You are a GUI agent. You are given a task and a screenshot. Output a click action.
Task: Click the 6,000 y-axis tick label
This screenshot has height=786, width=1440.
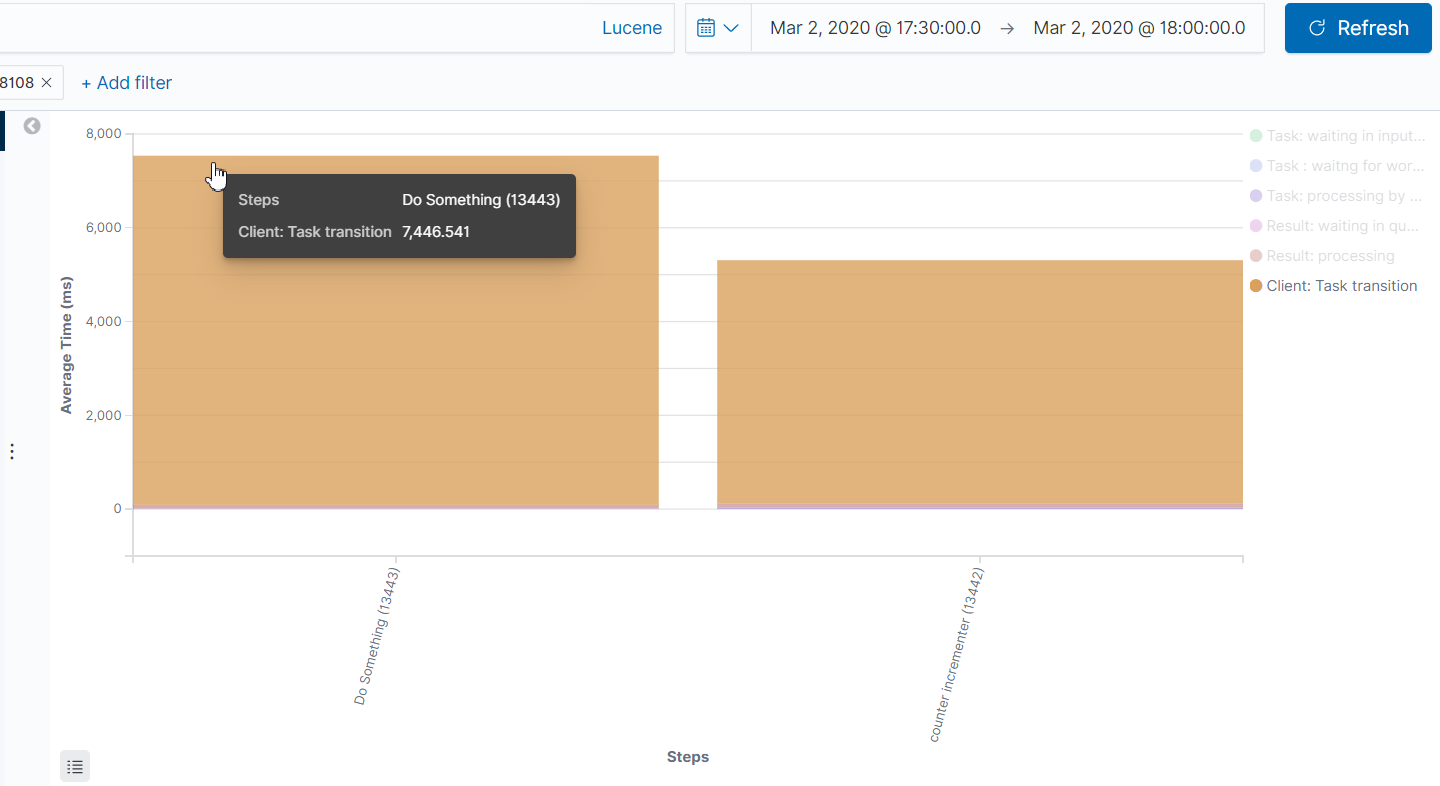pyautogui.click(x=103, y=228)
